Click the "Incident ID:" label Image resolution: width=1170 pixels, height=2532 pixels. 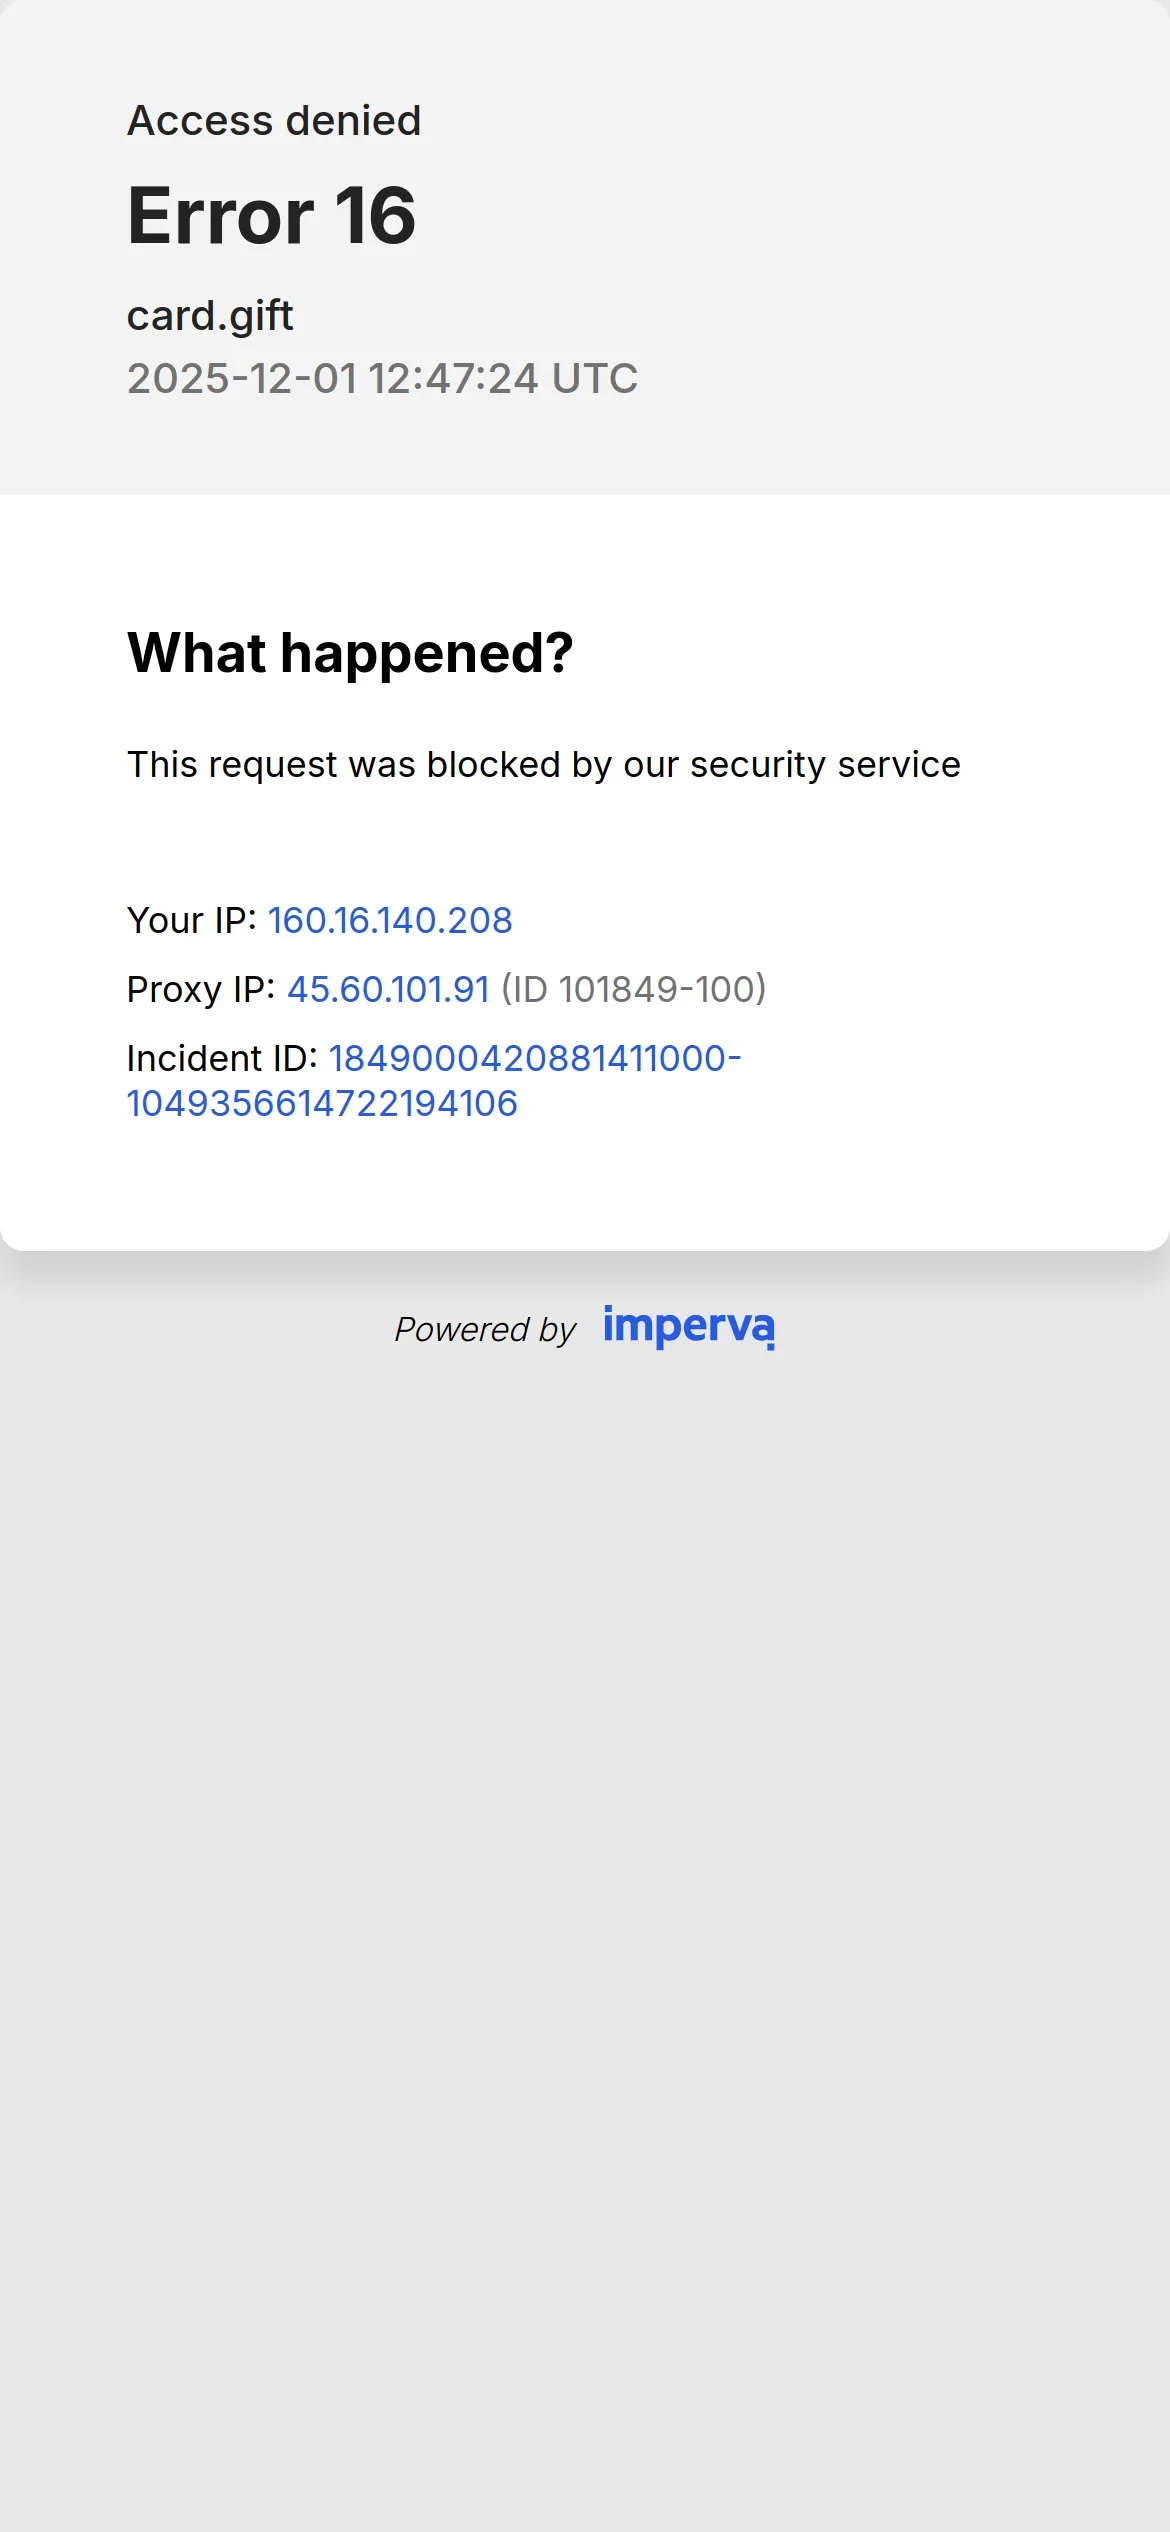(222, 1058)
